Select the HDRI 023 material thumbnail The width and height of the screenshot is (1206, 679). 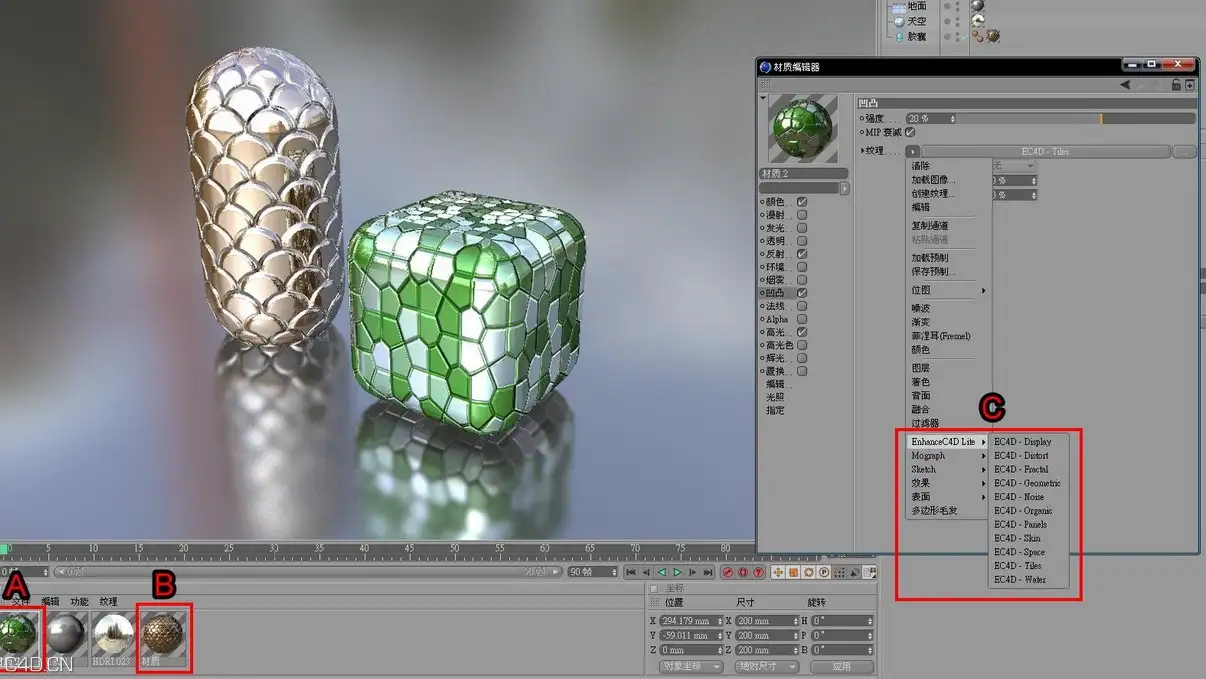pyautogui.click(x=113, y=633)
